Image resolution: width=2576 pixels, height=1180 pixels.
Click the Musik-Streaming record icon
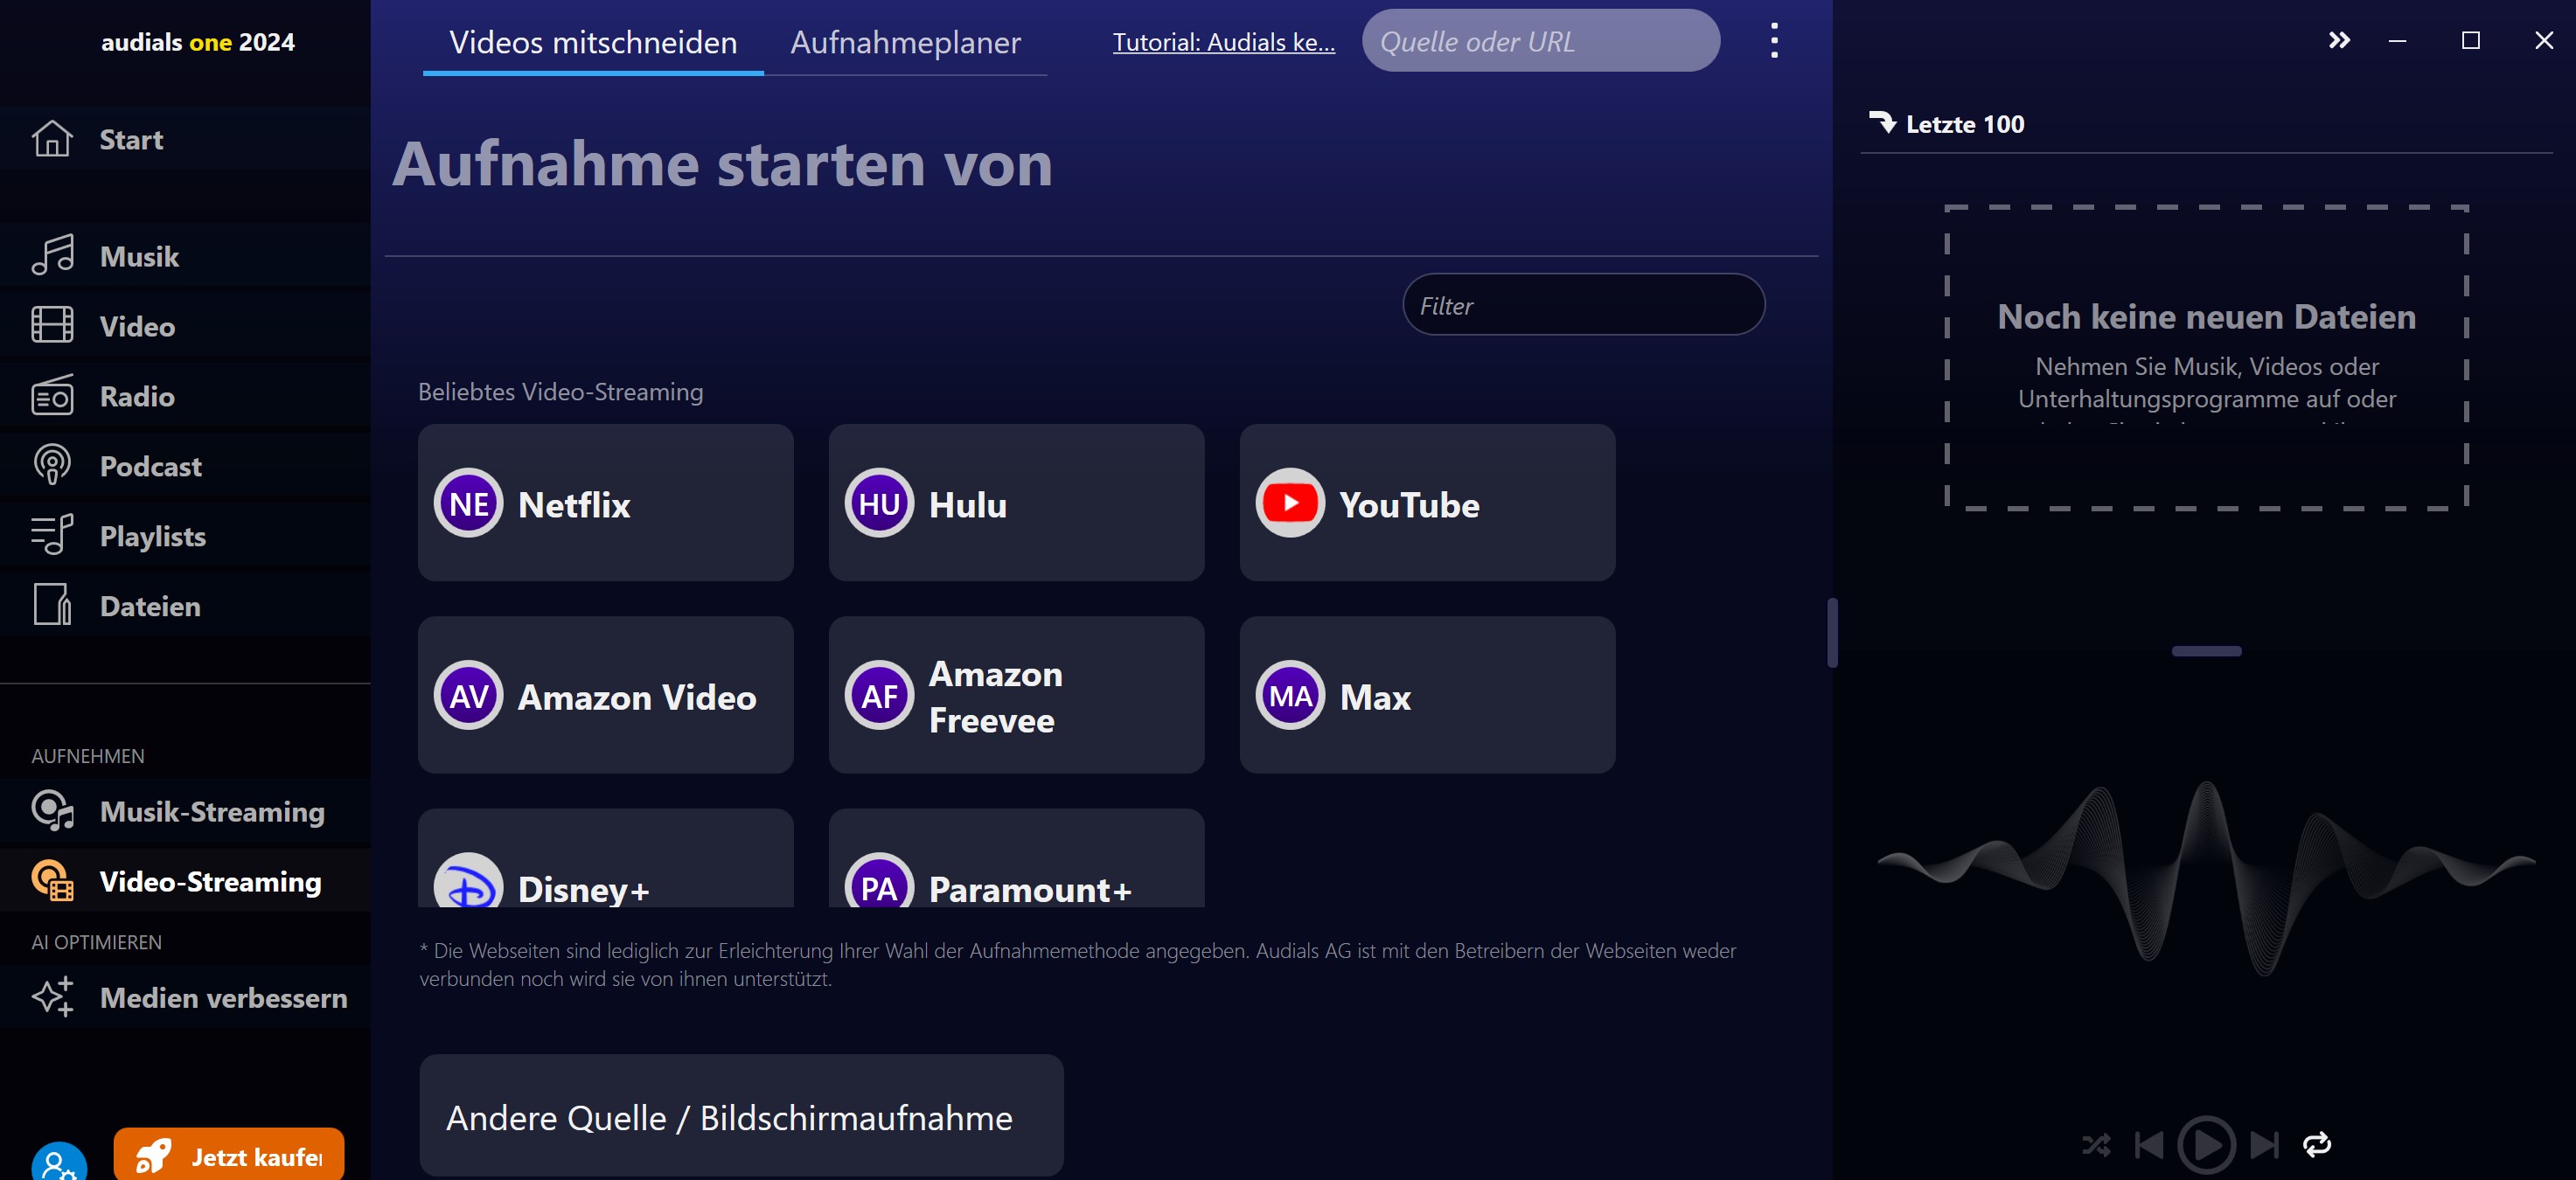[52, 811]
